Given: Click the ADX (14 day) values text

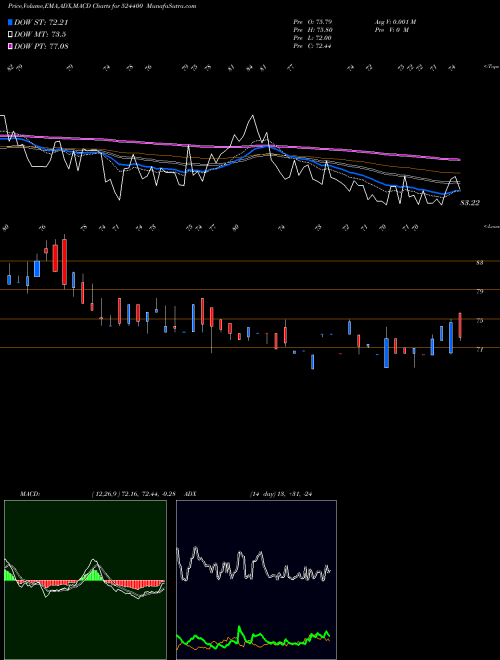Looking at the screenshot, I should point(281,494).
